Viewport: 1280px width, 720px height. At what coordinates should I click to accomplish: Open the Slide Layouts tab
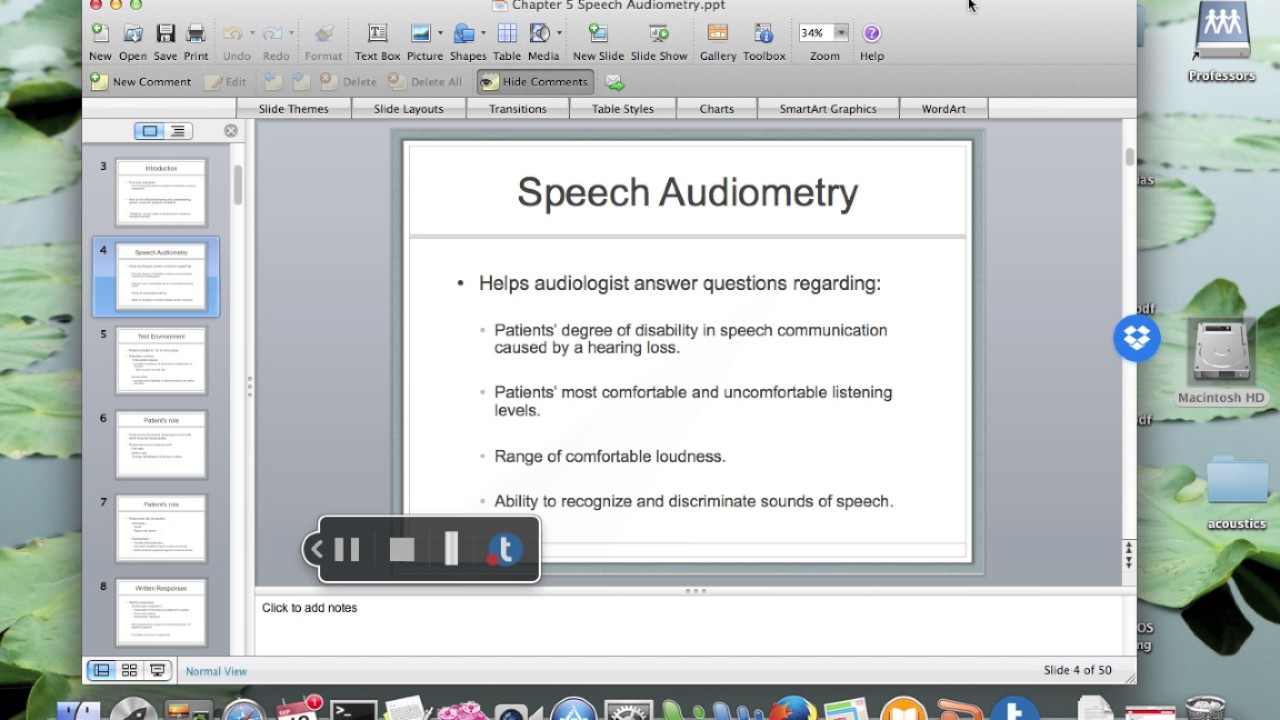point(409,109)
